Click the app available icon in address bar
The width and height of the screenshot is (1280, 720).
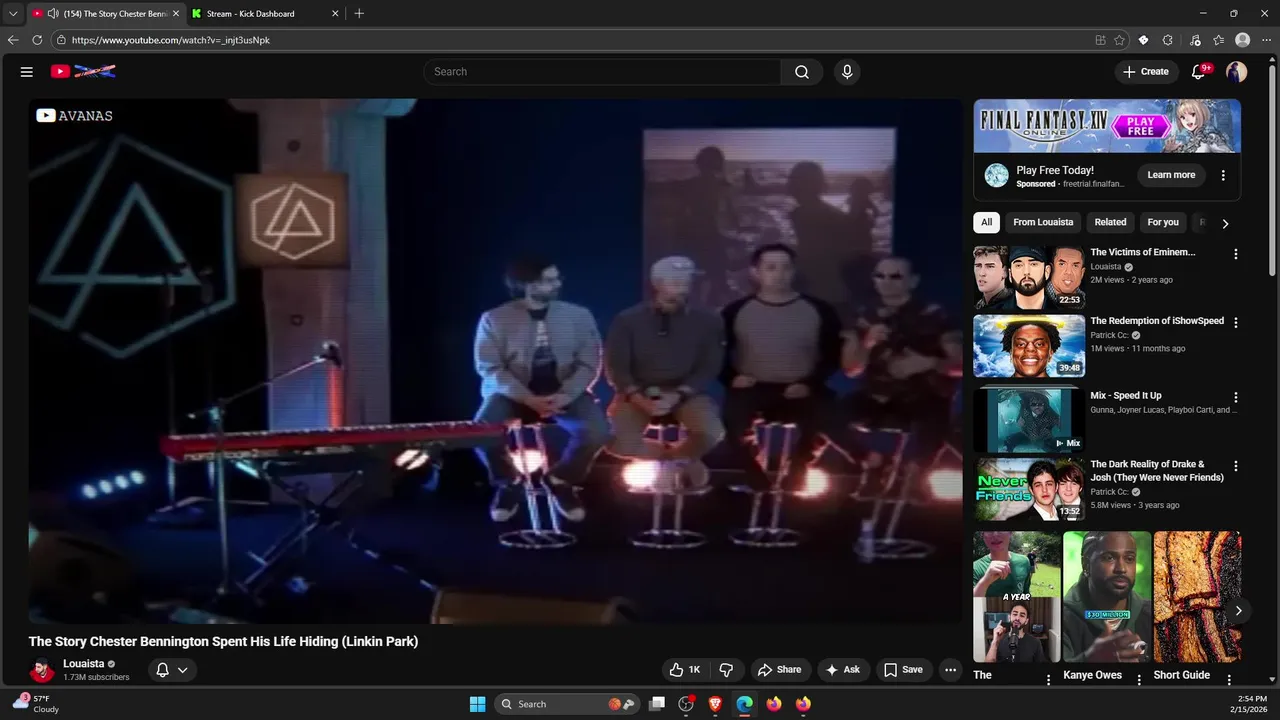(1100, 40)
